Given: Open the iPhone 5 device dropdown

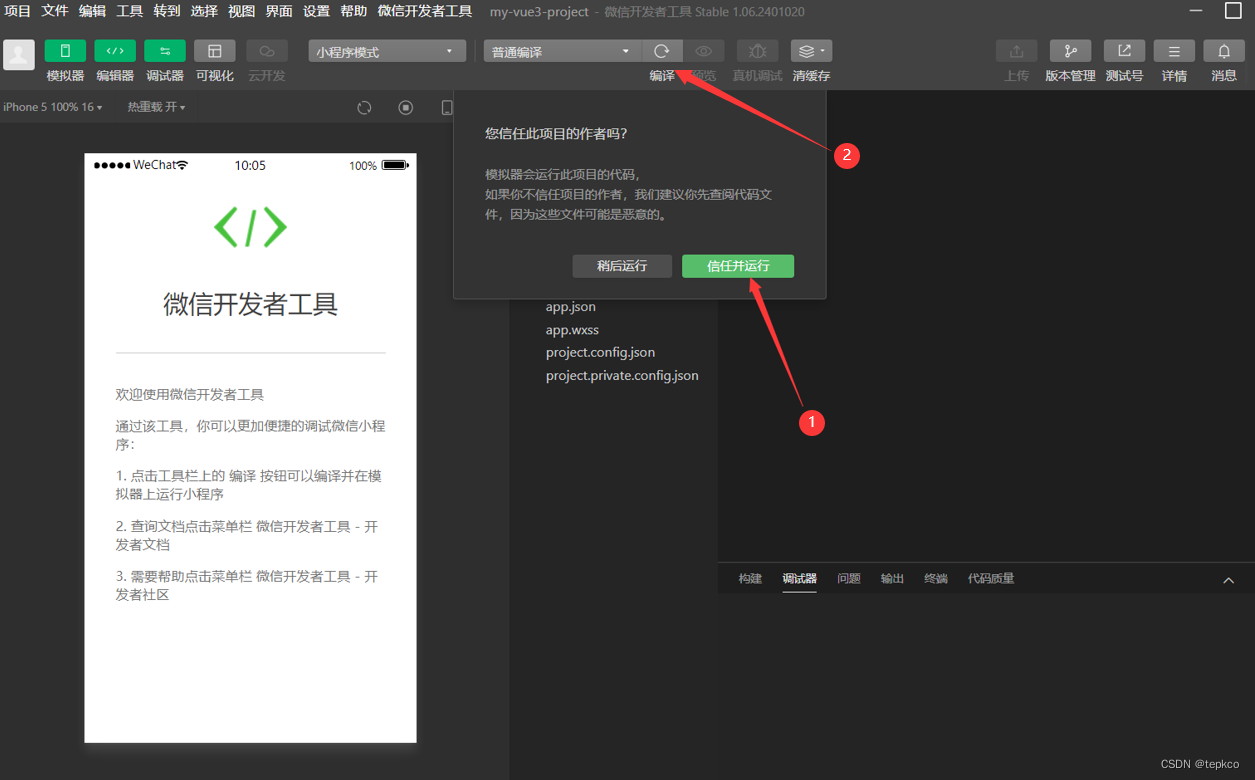Looking at the screenshot, I should tap(52, 107).
